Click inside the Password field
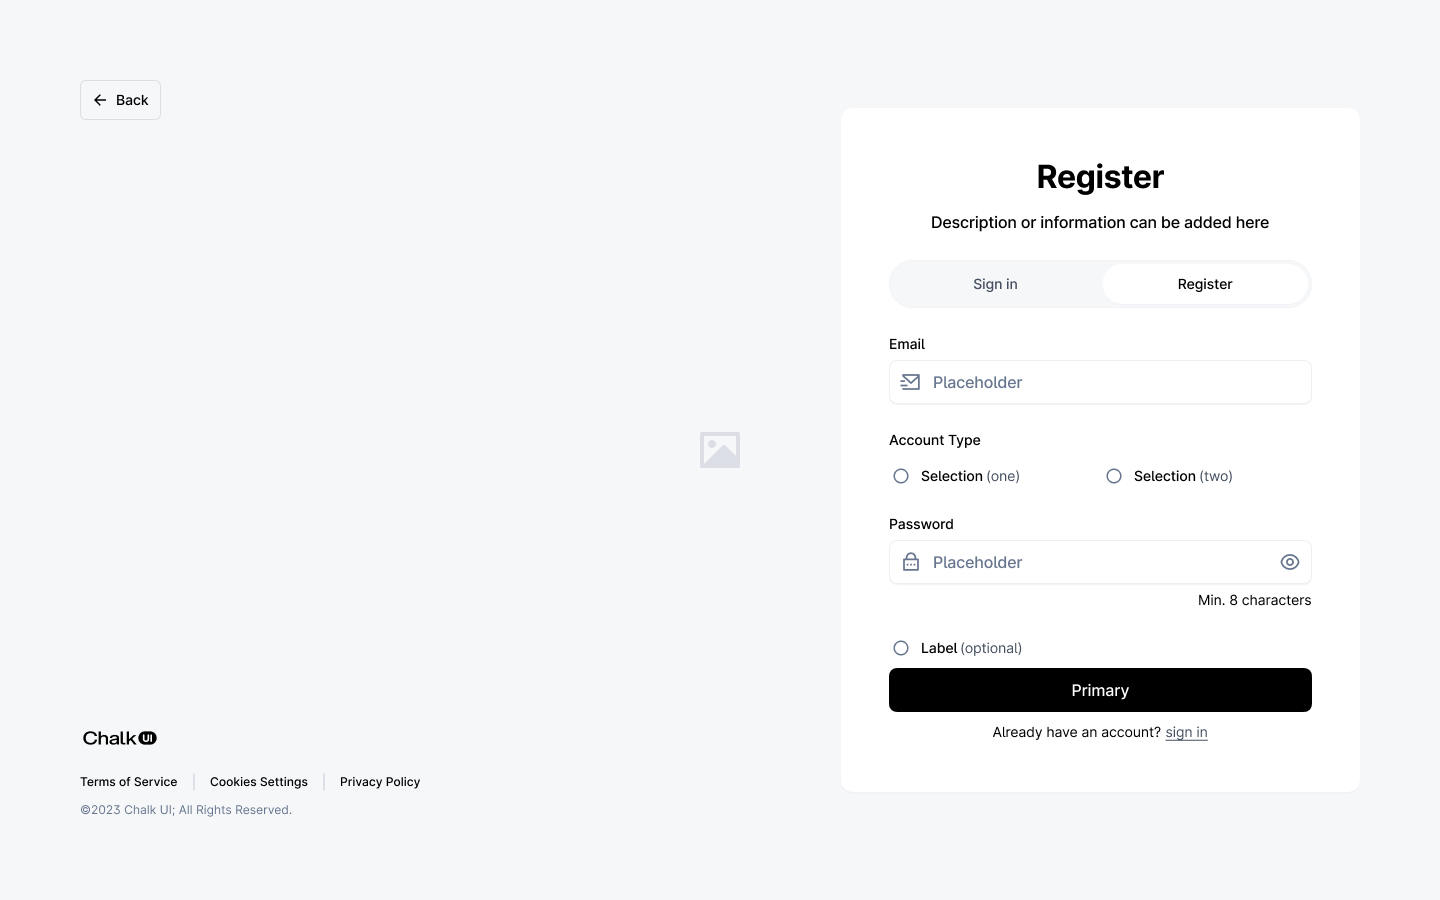 [1080, 562]
